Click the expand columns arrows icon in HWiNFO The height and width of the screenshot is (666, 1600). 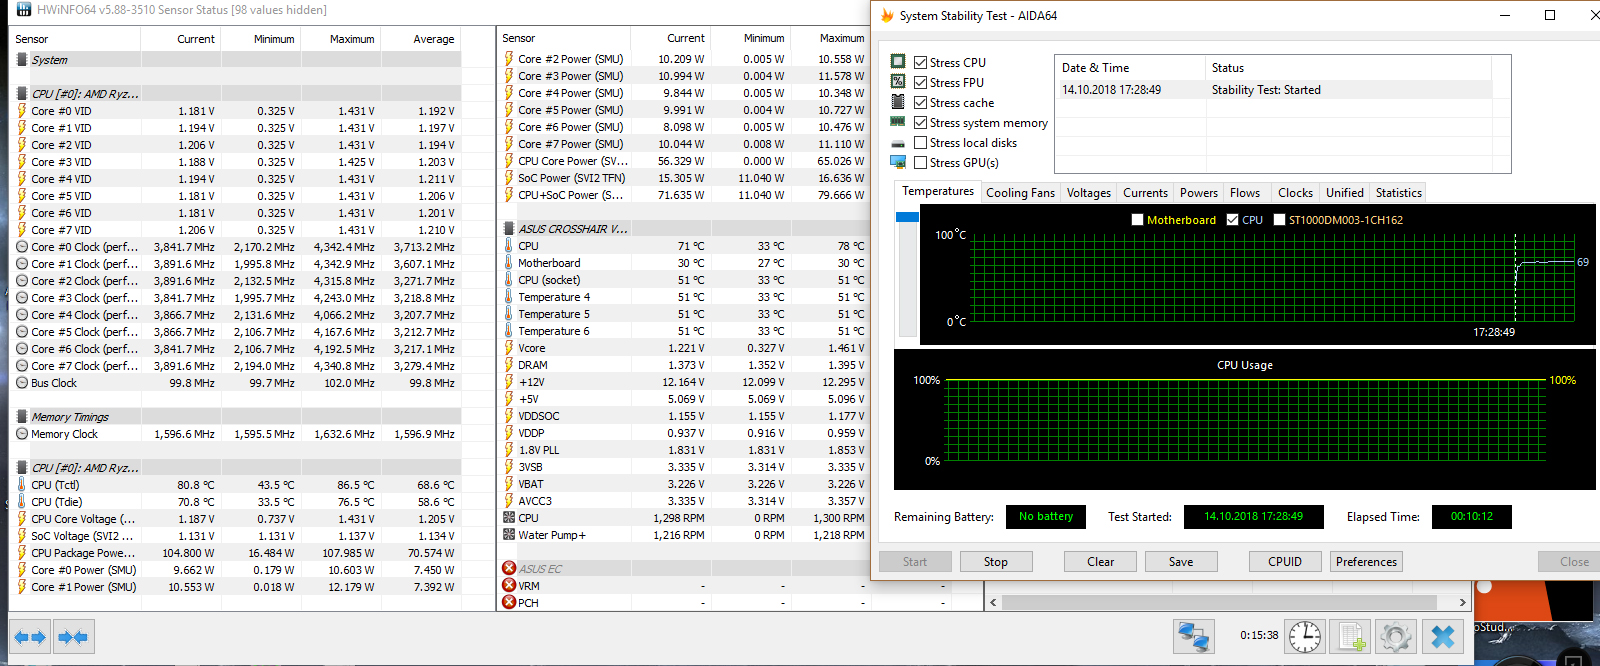coord(29,637)
